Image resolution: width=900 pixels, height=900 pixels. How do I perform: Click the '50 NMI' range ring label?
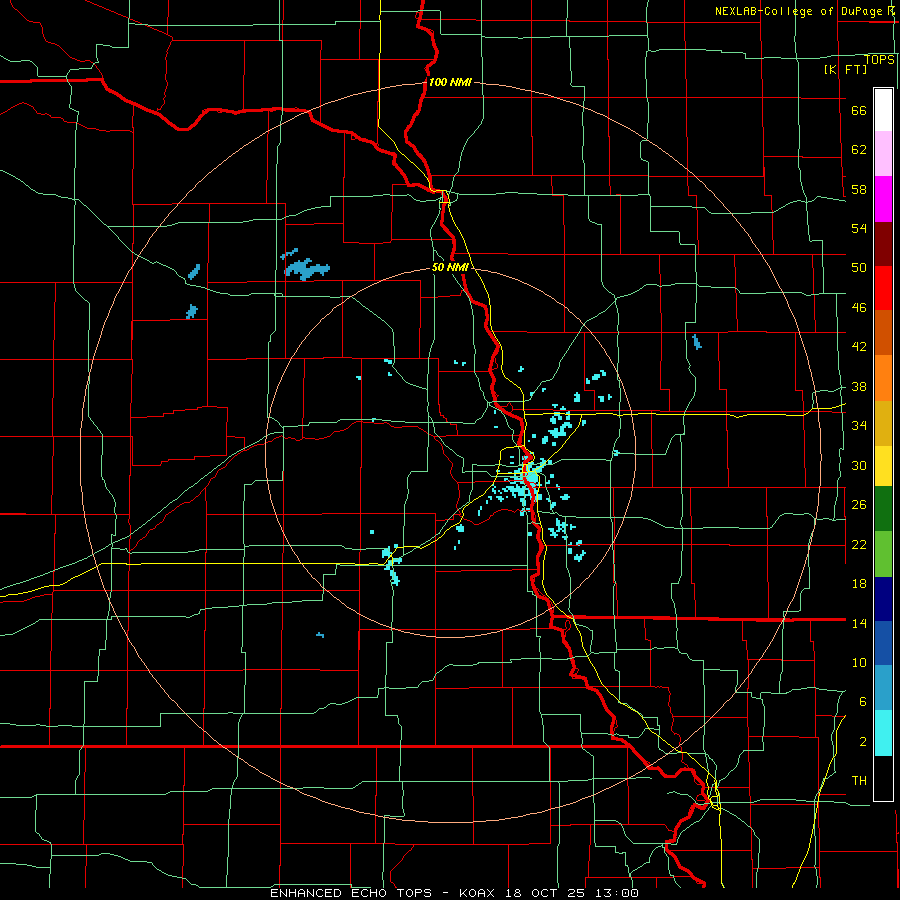tap(450, 267)
